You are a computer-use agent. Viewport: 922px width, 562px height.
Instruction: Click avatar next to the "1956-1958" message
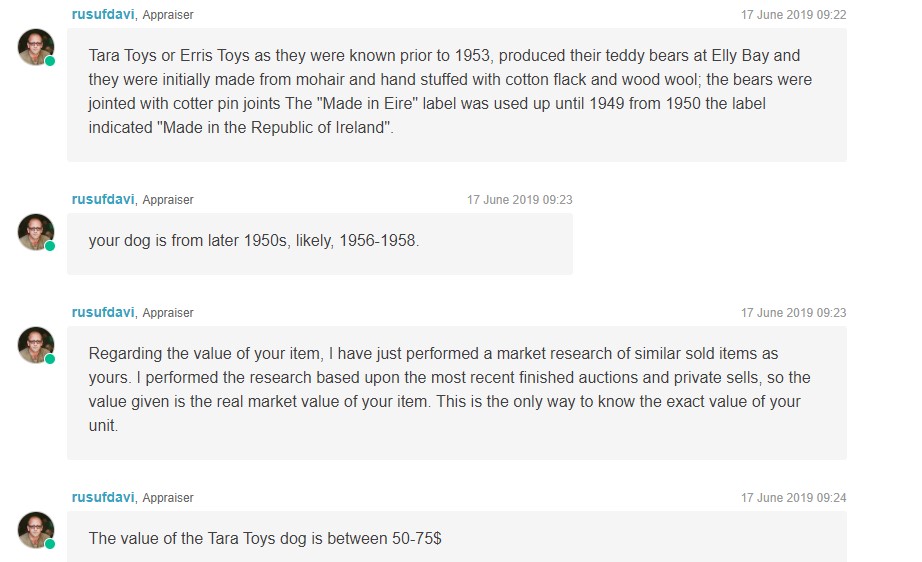coord(36,231)
